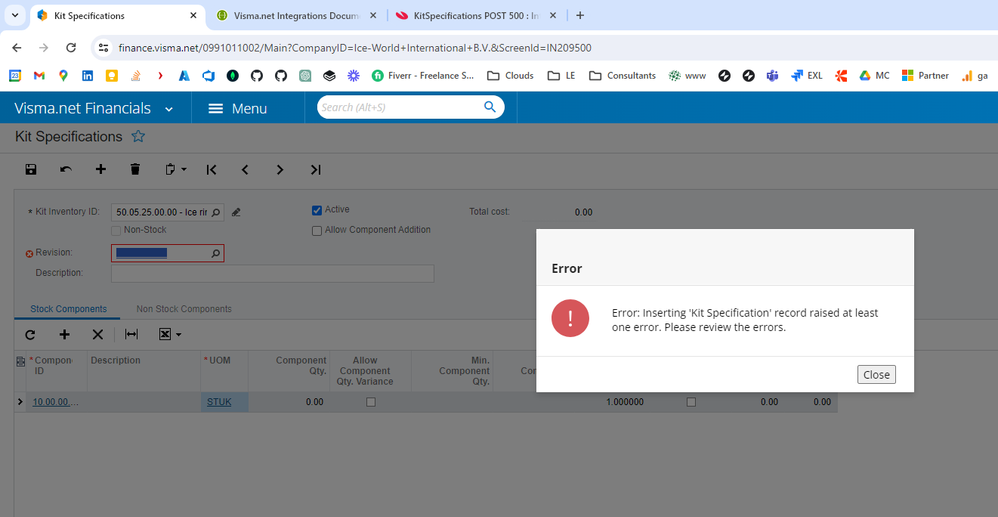Switch to the Non Stock Components tab
Viewport: 998px width, 517px height.
tap(184, 309)
